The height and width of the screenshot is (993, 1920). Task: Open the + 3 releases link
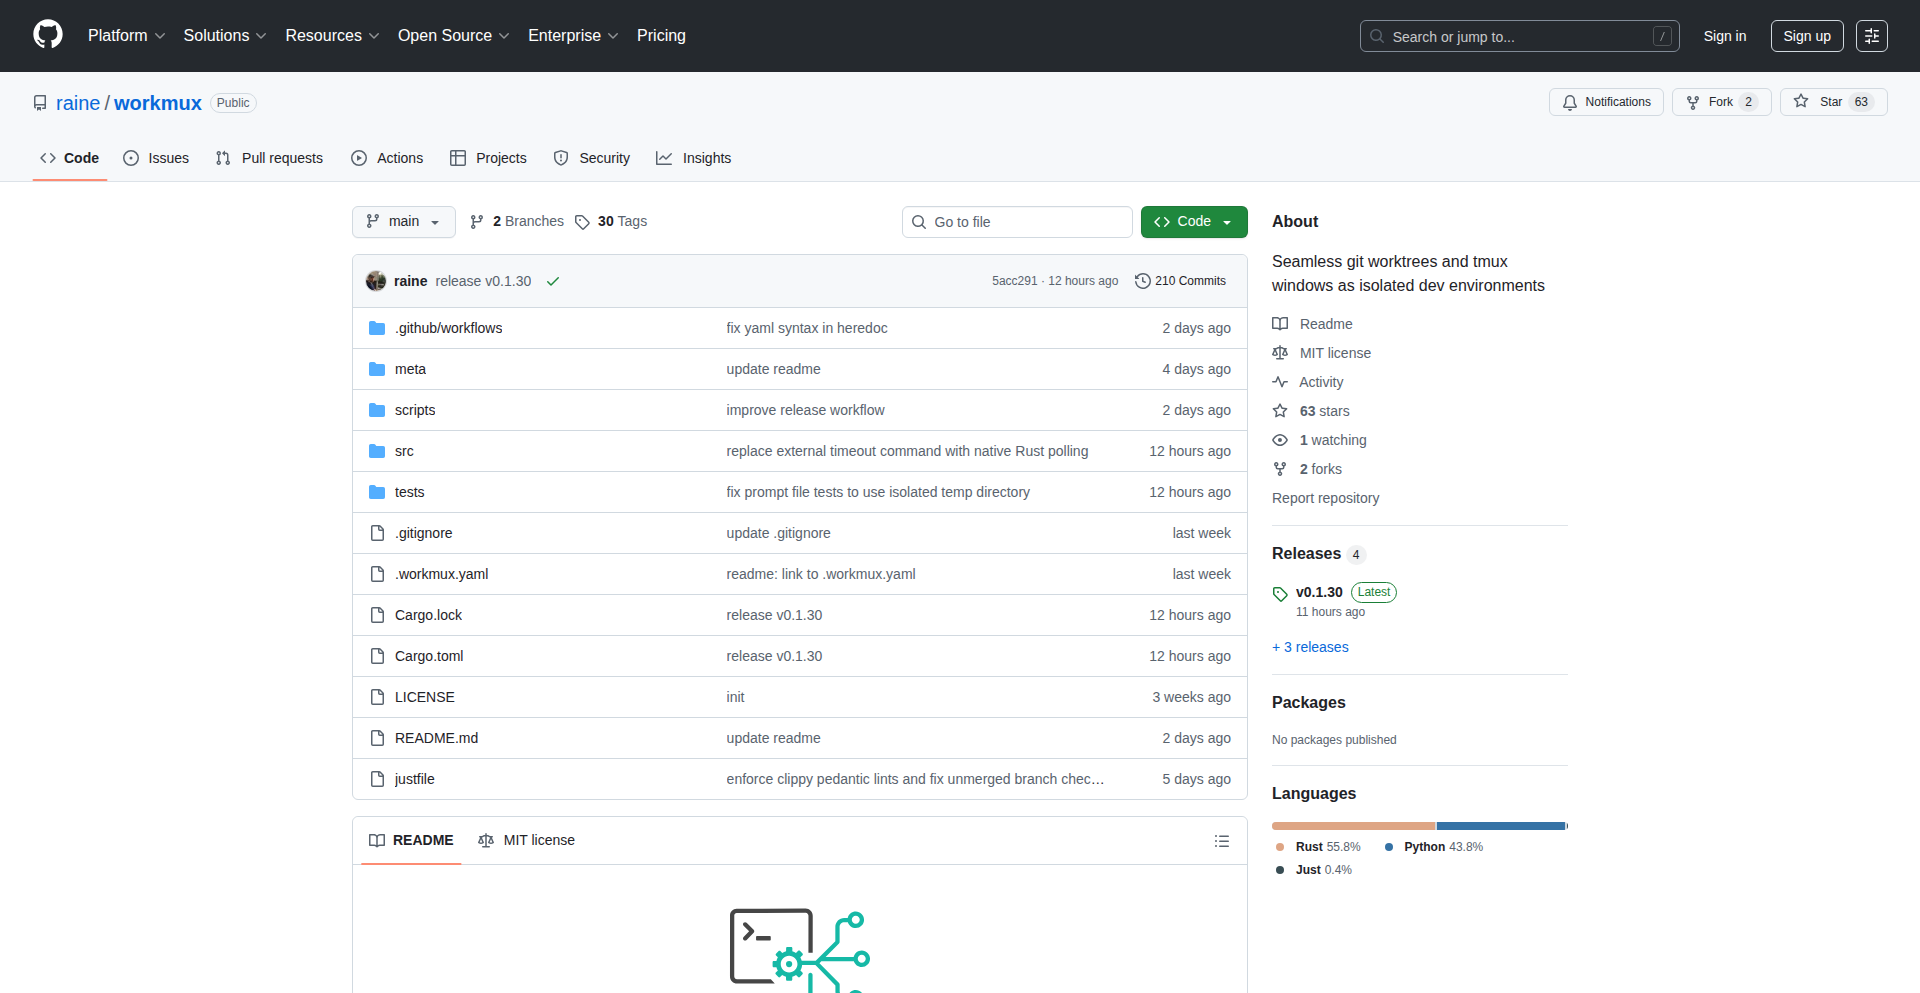click(1310, 647)
